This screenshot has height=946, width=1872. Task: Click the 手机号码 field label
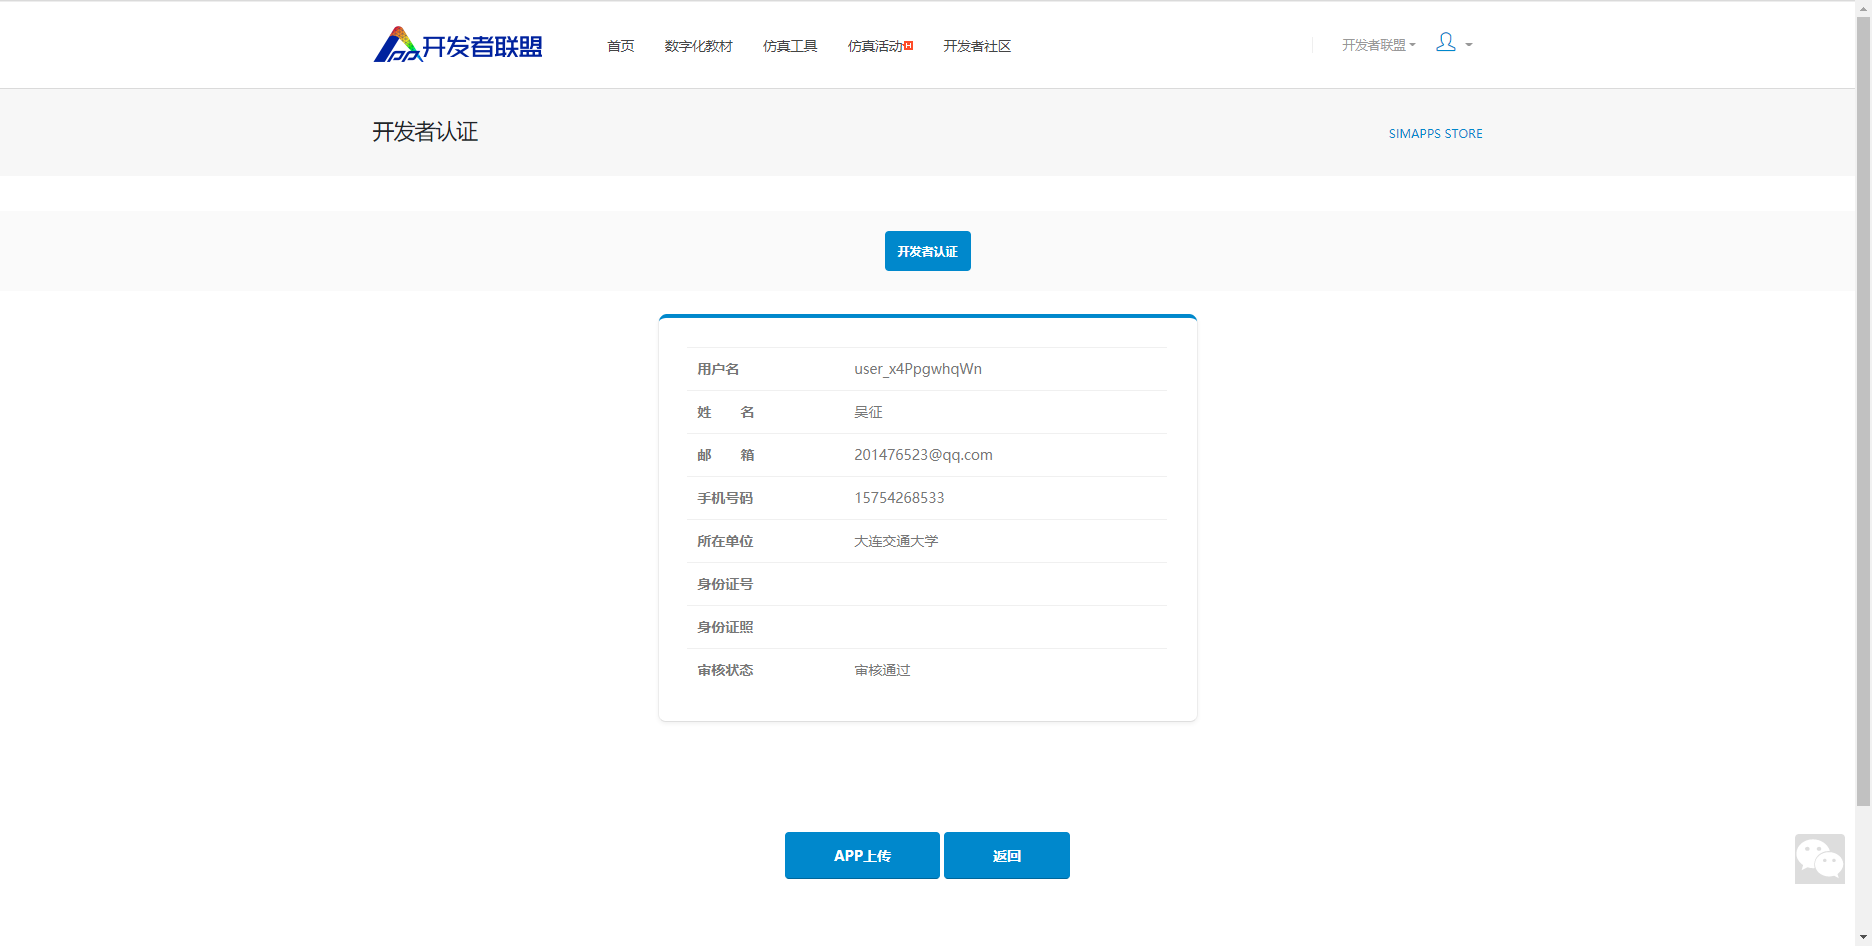point(725,498)
